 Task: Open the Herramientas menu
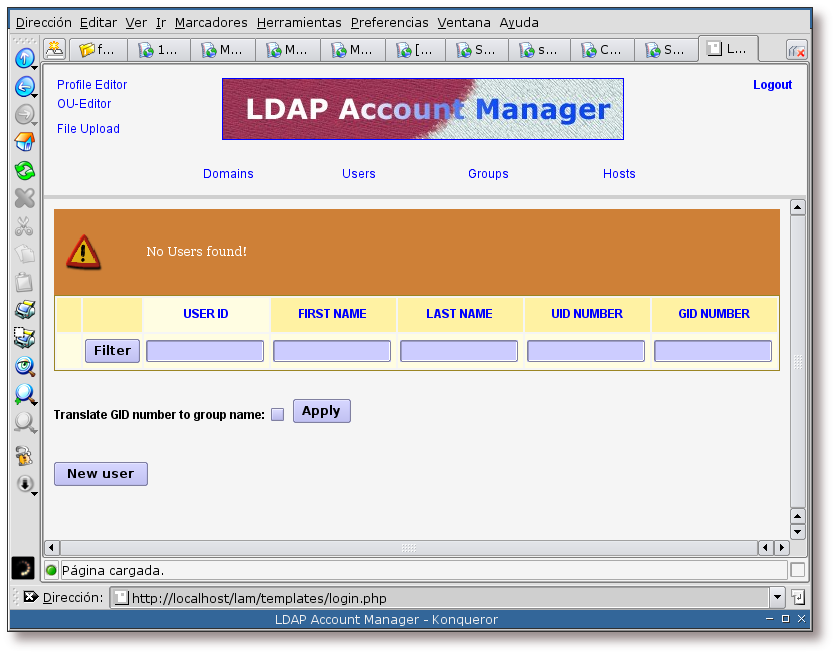pyautogui.click(x=298, y=22)
